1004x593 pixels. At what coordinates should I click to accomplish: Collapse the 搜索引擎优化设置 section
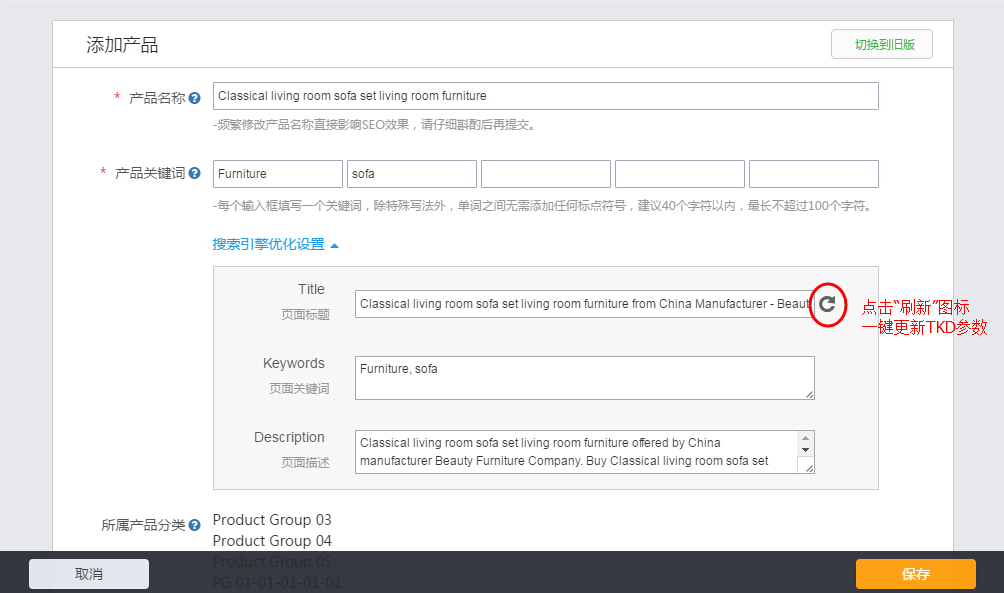point(276,244)
